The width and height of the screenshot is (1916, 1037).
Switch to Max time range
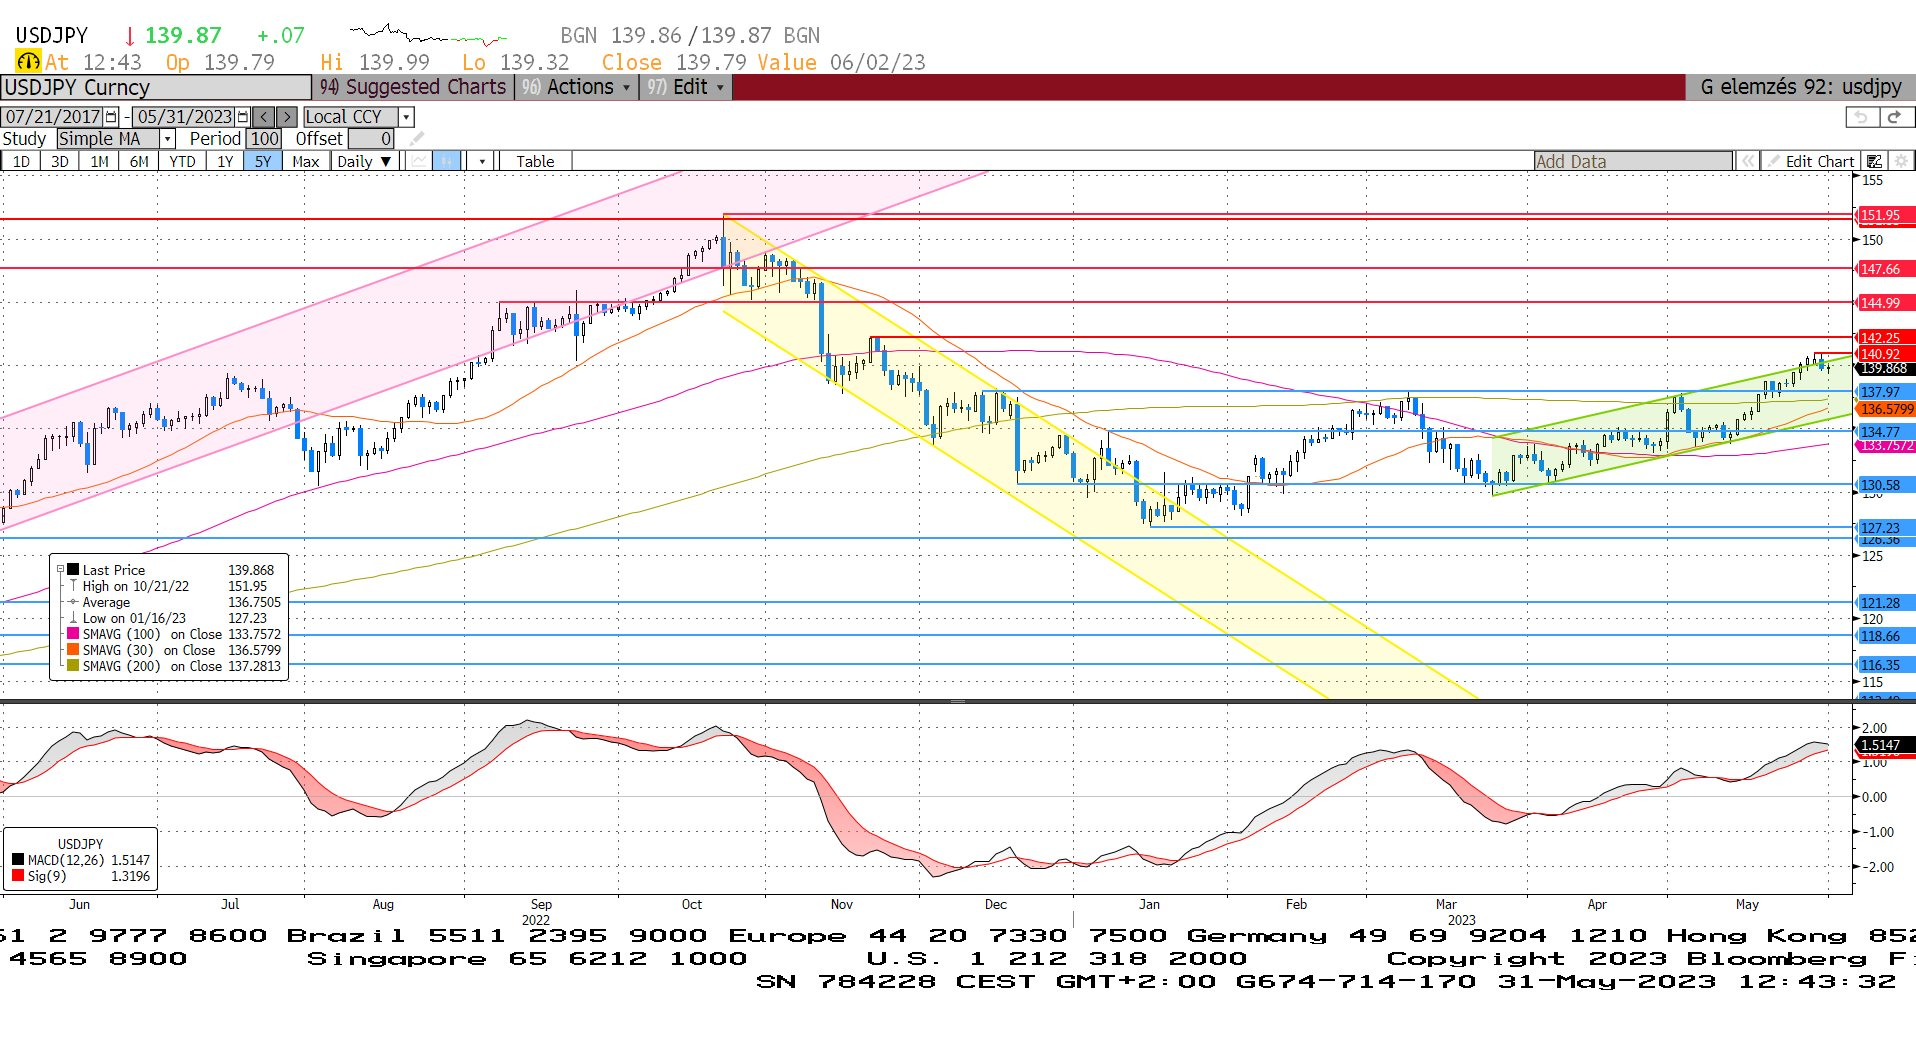tap(306, 161)
